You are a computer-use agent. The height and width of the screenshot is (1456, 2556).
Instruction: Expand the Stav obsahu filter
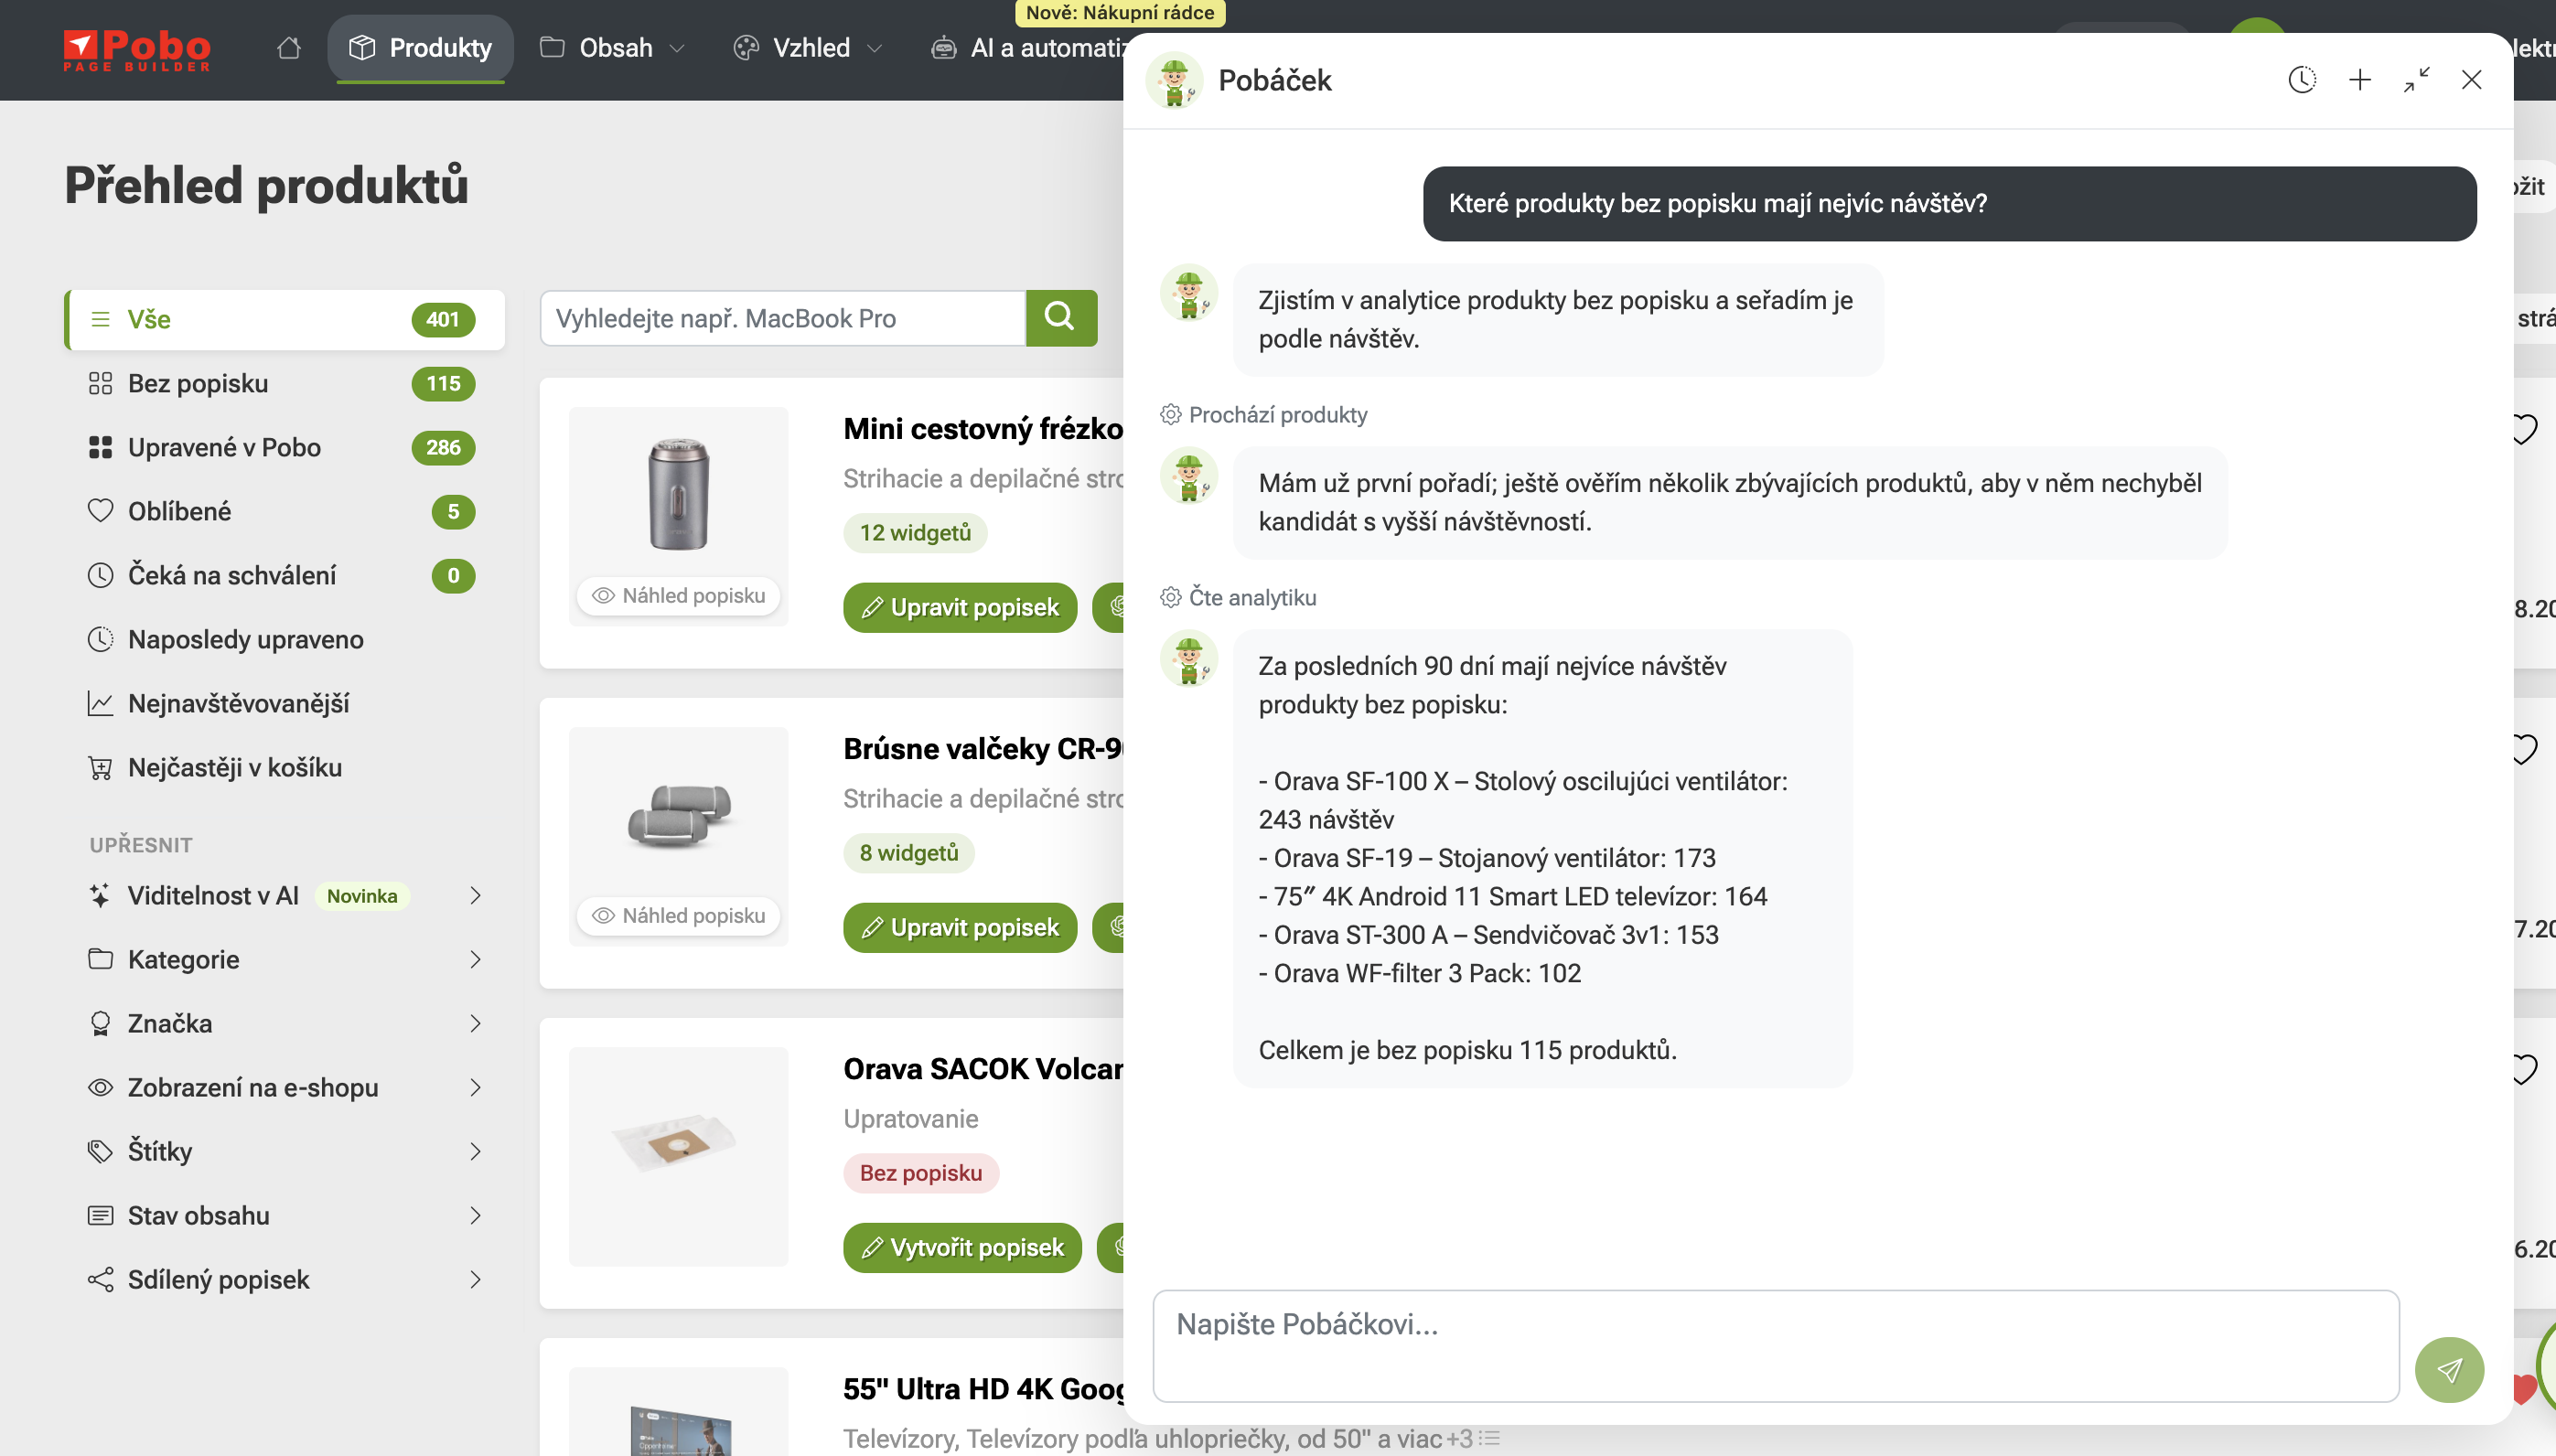[x=284, y=1216]
